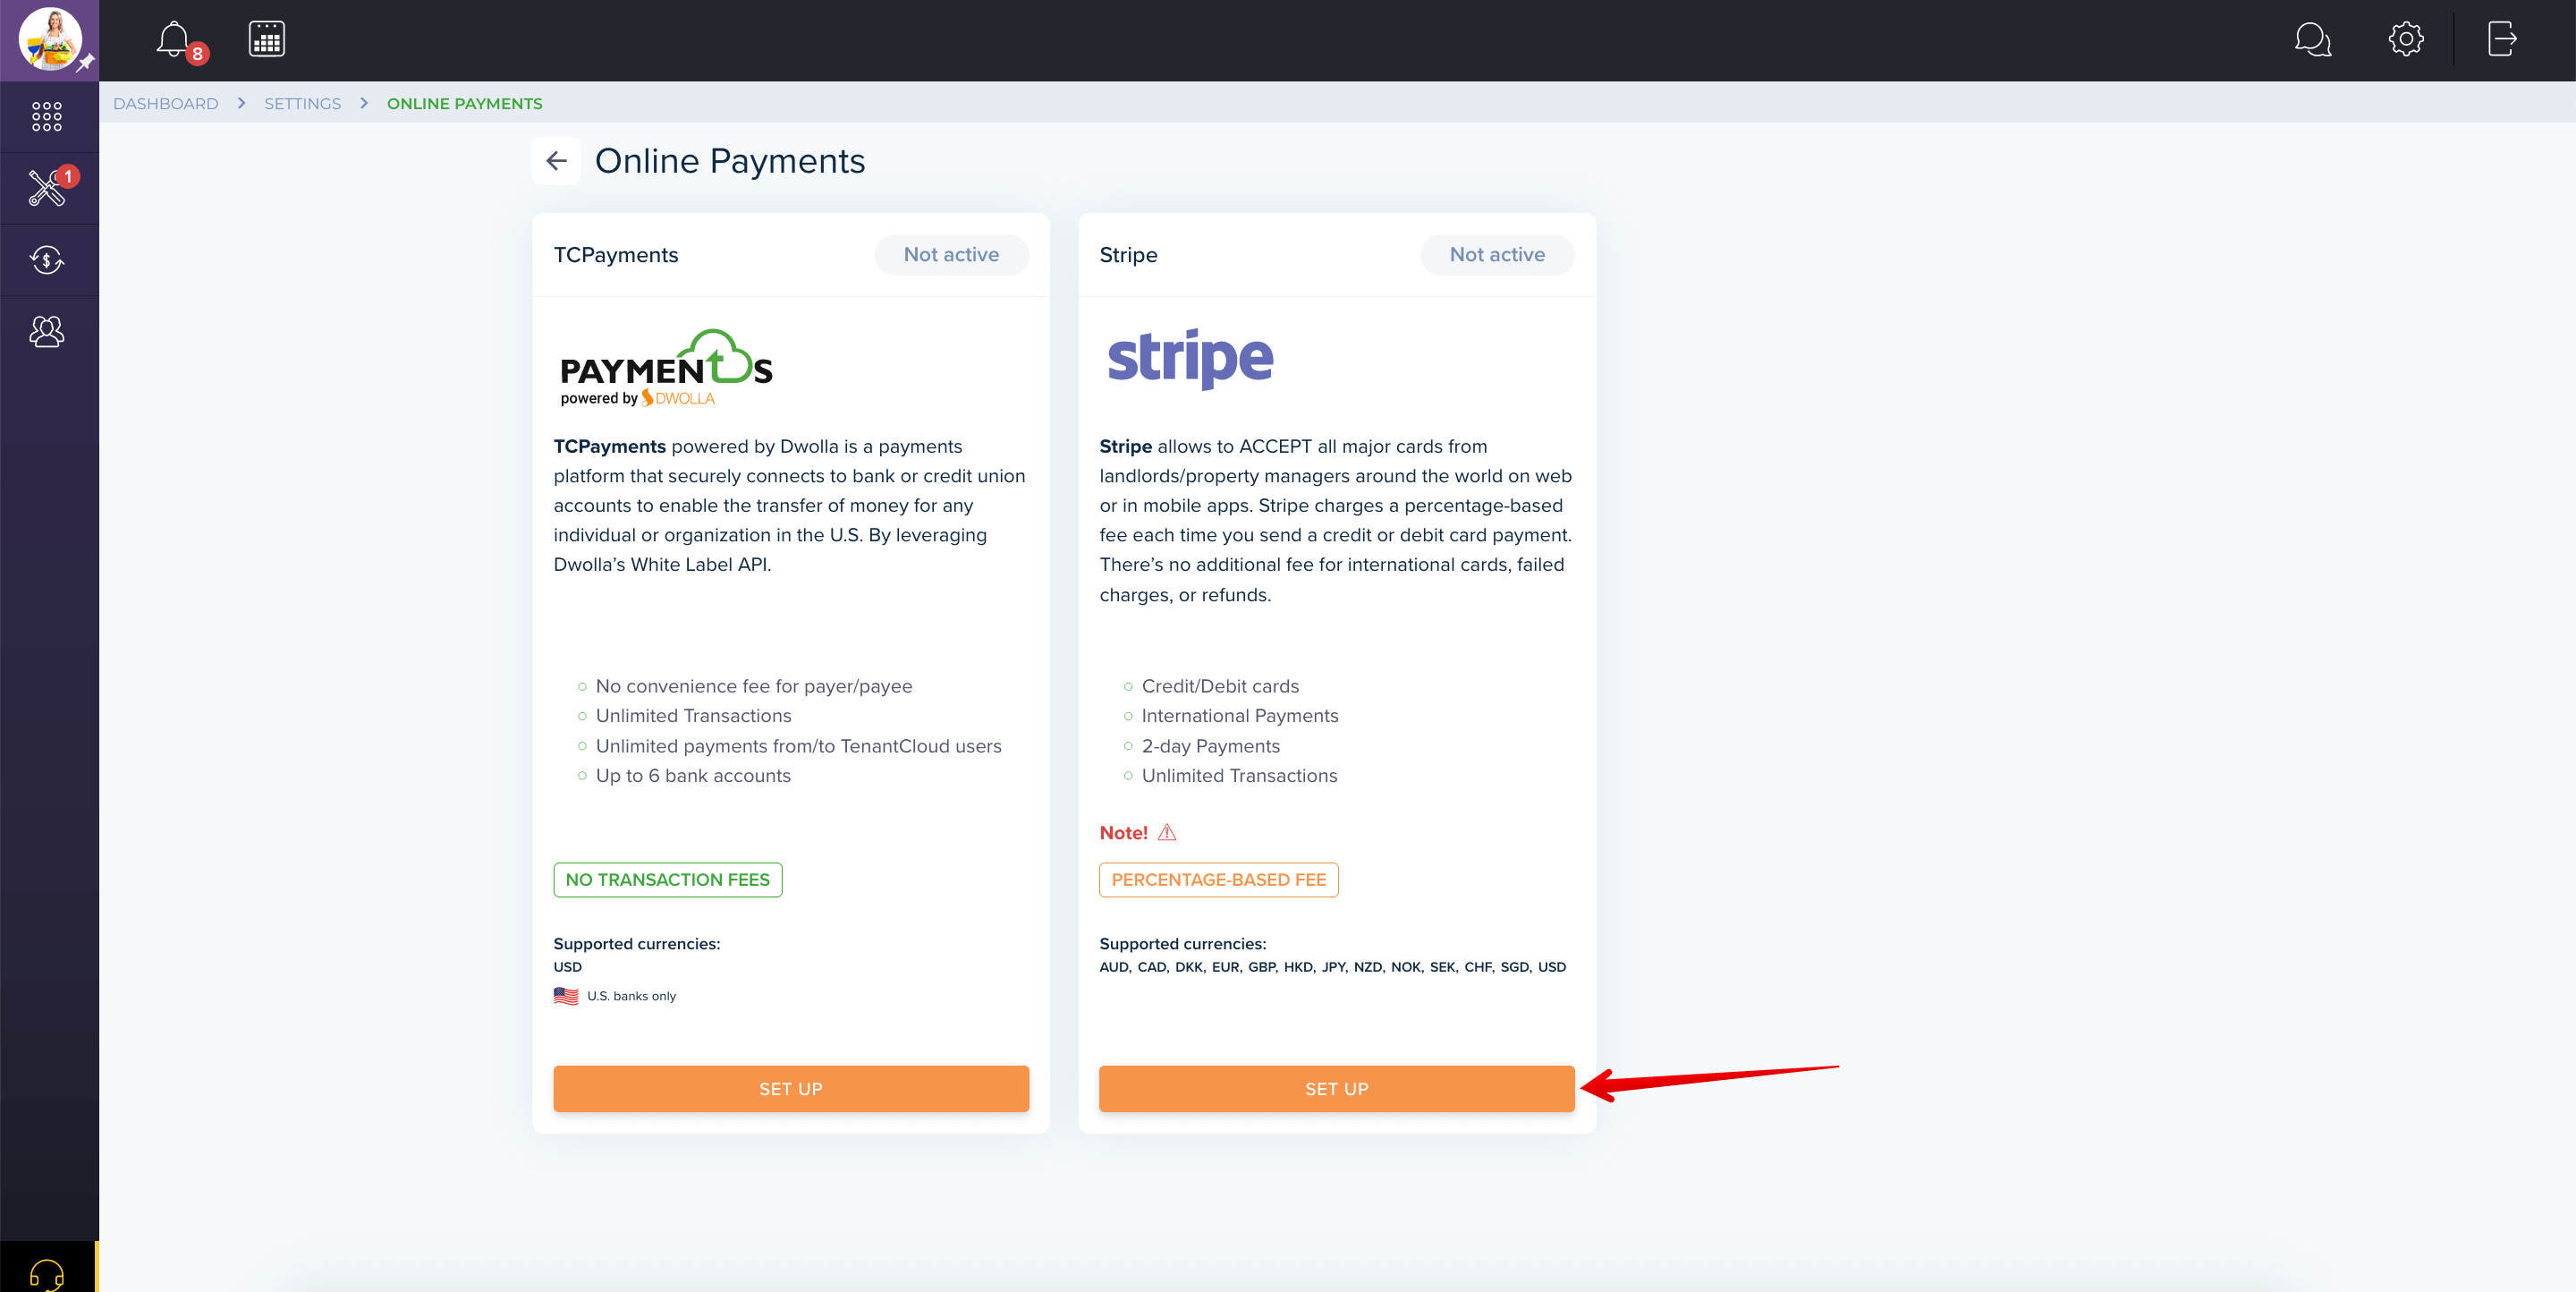The height and width of the screenshot is (1292, 2576).
Task: Click the logout icon
Action: point(2501,40)
